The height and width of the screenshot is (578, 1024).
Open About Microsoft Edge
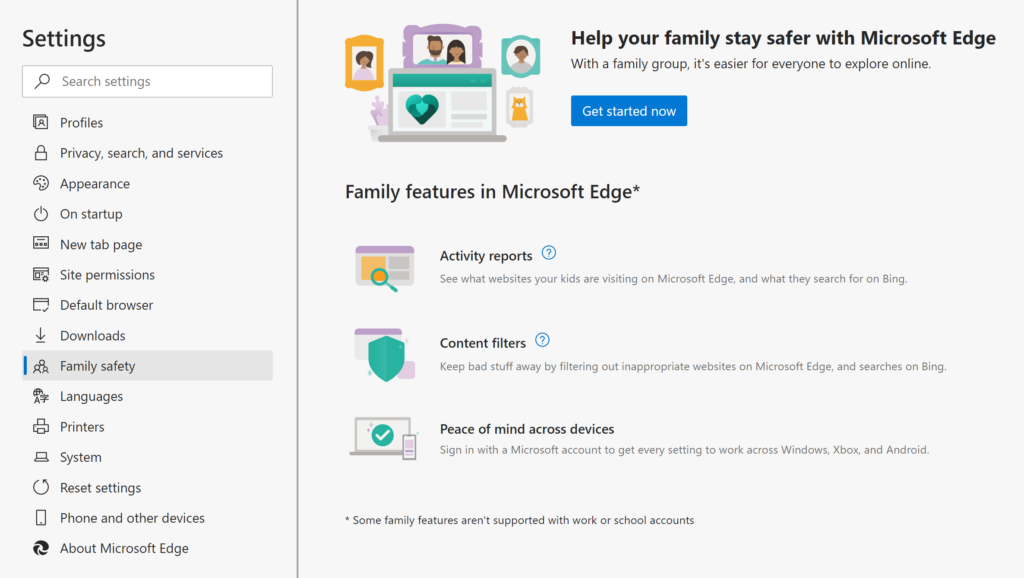point(148,548)
